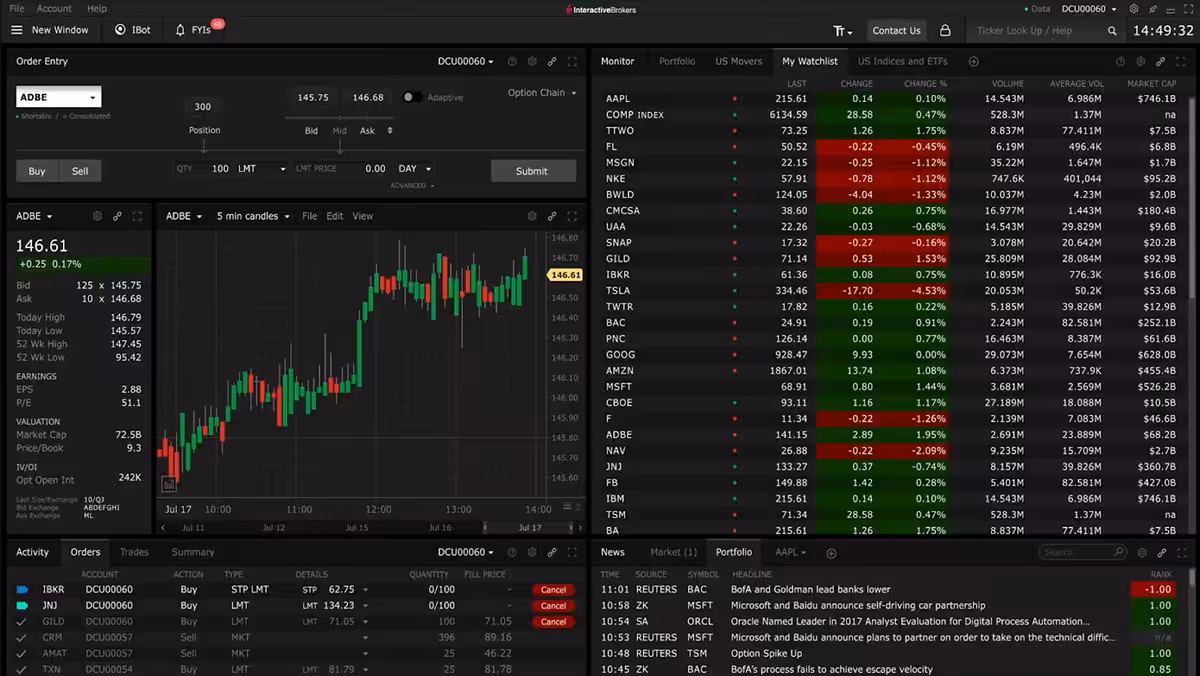
Task: Open the Help menu
Action: coord(97,9)
